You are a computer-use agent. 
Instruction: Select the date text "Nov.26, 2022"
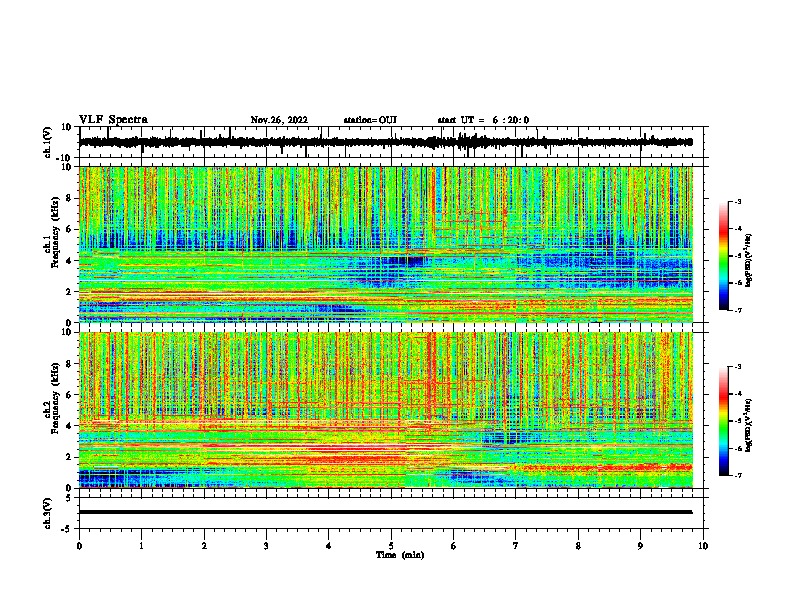279,120
